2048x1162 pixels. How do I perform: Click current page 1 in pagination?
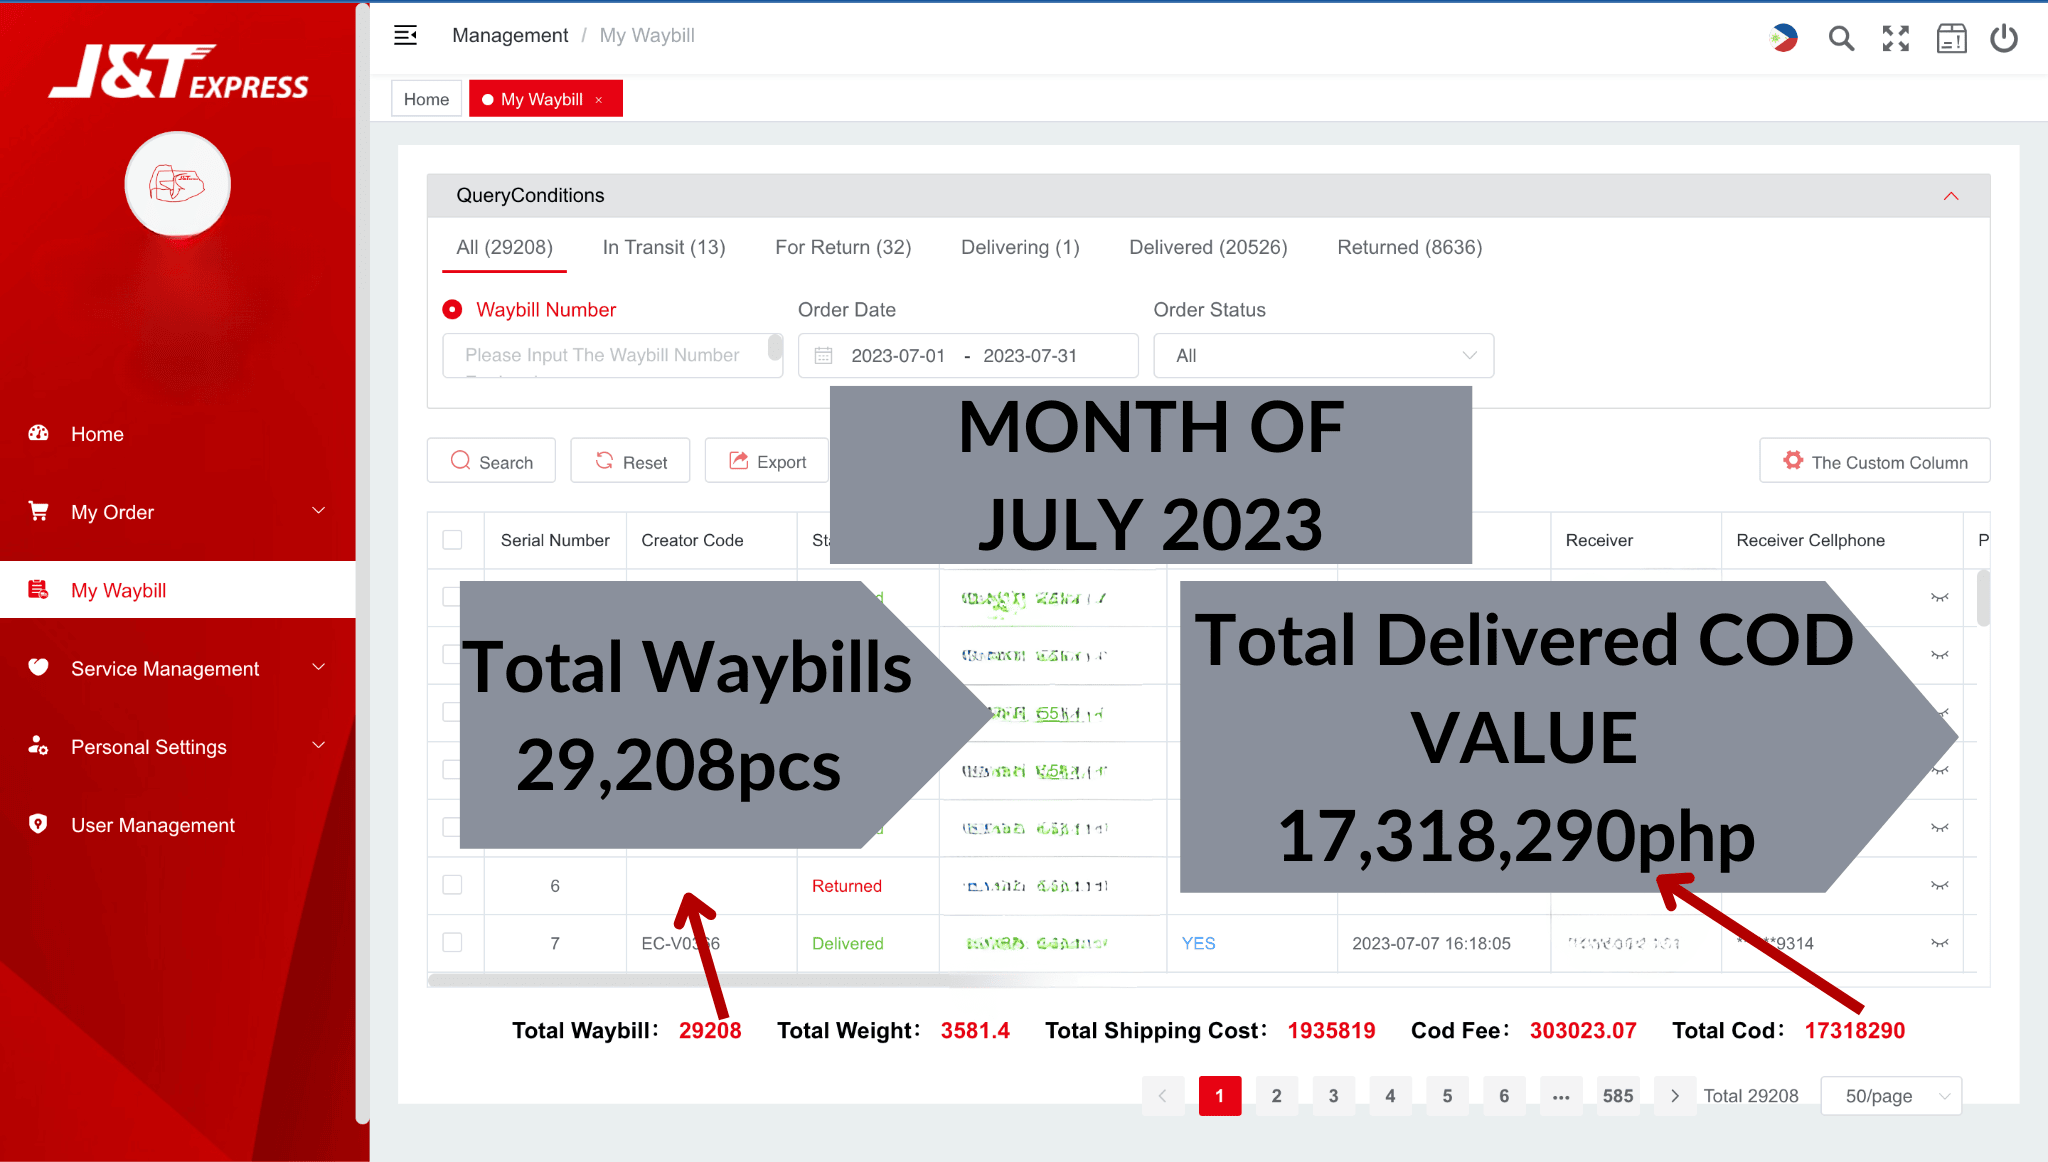(1220, 1096)
